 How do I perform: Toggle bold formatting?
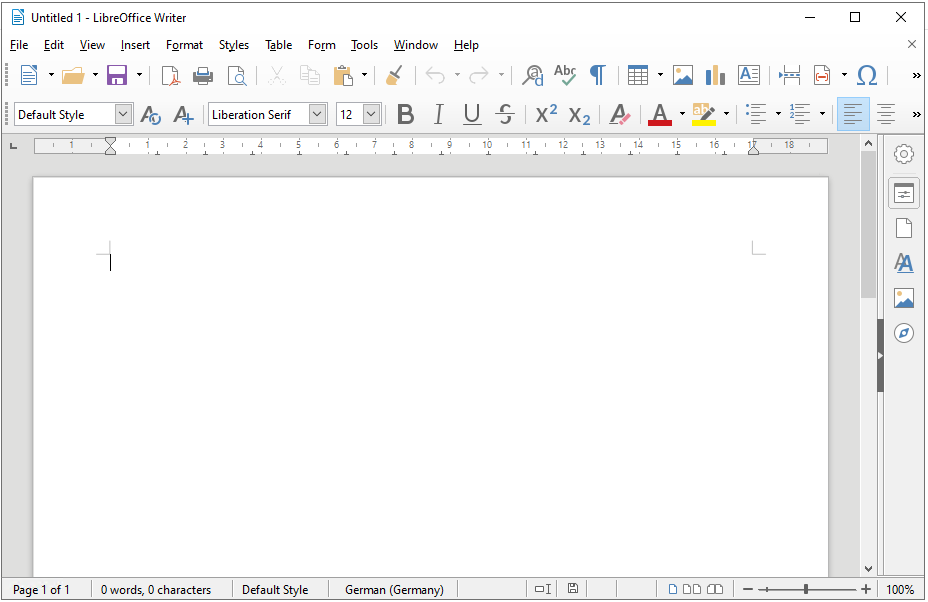coord(405,113)
